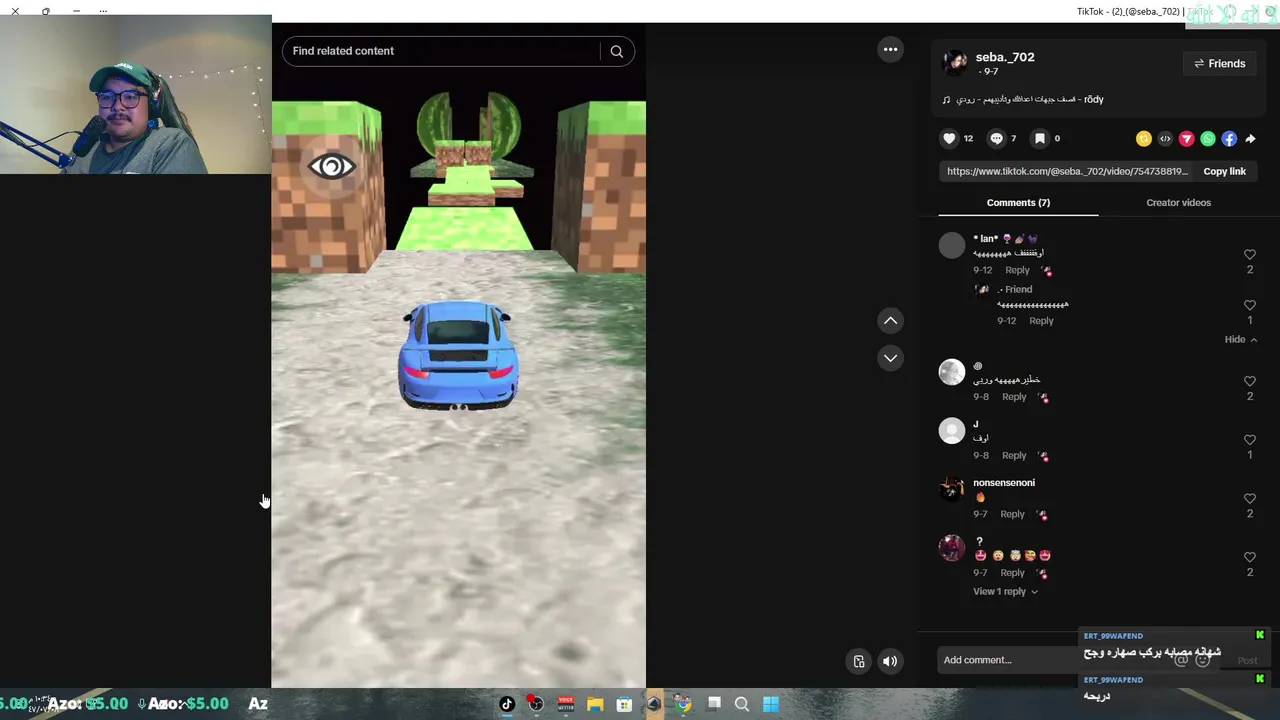1280x720 pixels.
Task: Click the video URL text box
Action: click(1067, 171)
